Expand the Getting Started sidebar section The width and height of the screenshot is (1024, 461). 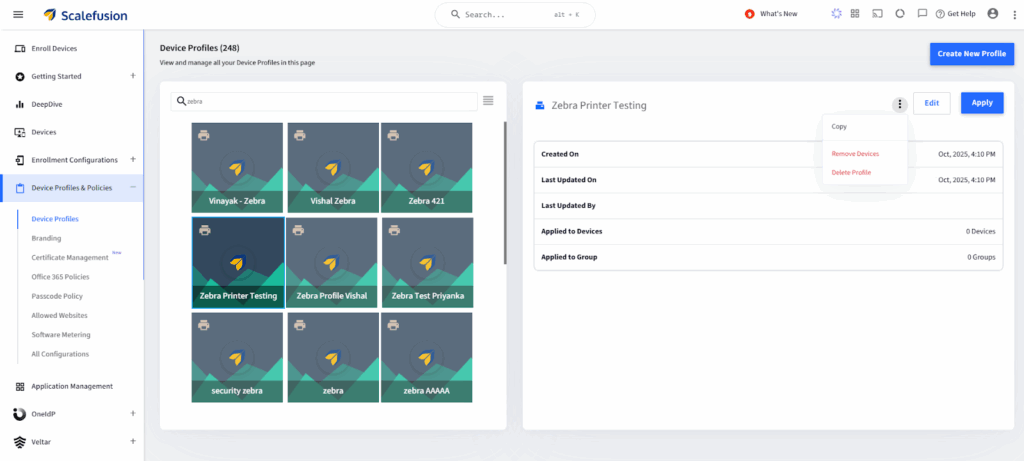pos(133,76)
